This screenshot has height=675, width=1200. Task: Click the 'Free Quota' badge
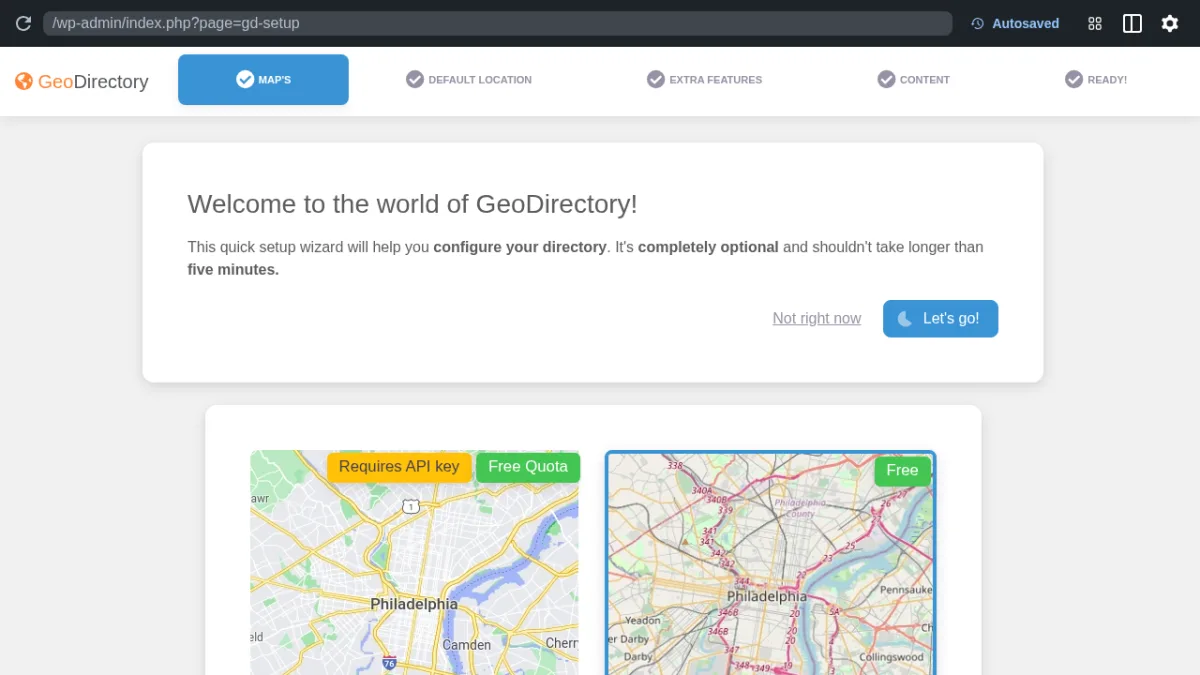(x=528, y=467)
